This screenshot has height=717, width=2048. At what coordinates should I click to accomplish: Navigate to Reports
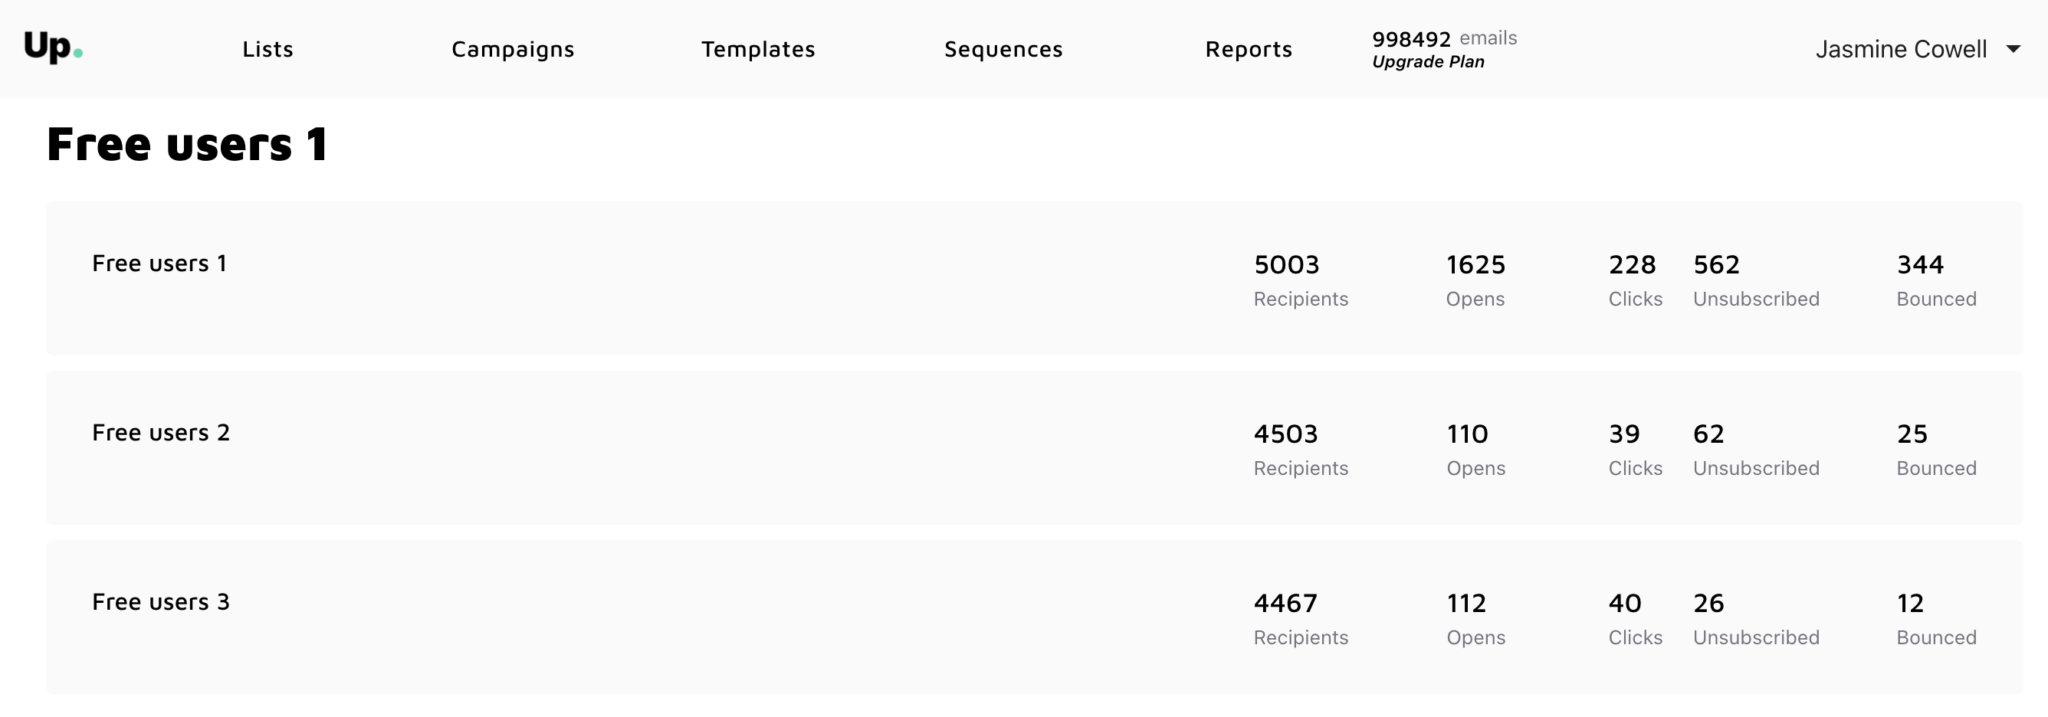pos(1248,49)
